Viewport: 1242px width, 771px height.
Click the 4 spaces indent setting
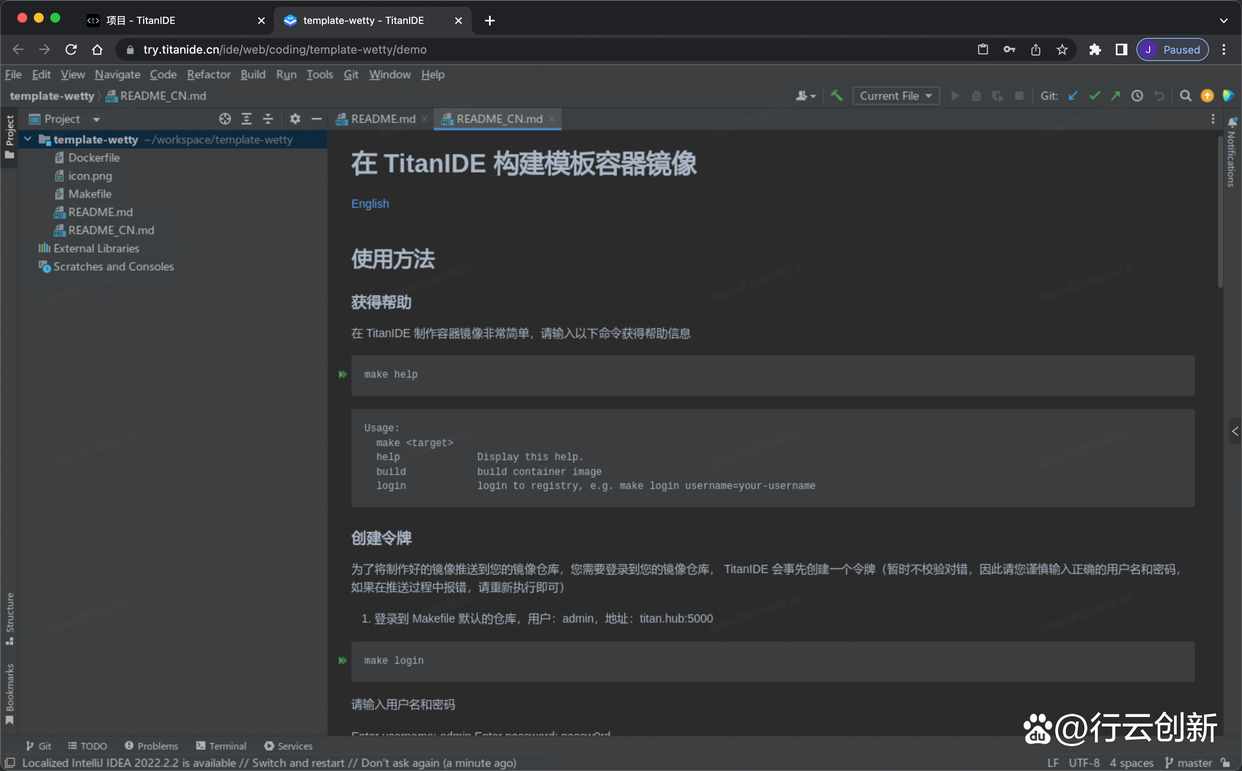1131,763
